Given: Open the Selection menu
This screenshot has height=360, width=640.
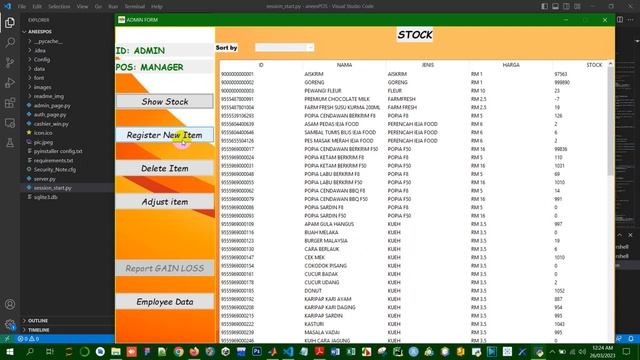Looking at the screenshot, I should pos(59,7).
